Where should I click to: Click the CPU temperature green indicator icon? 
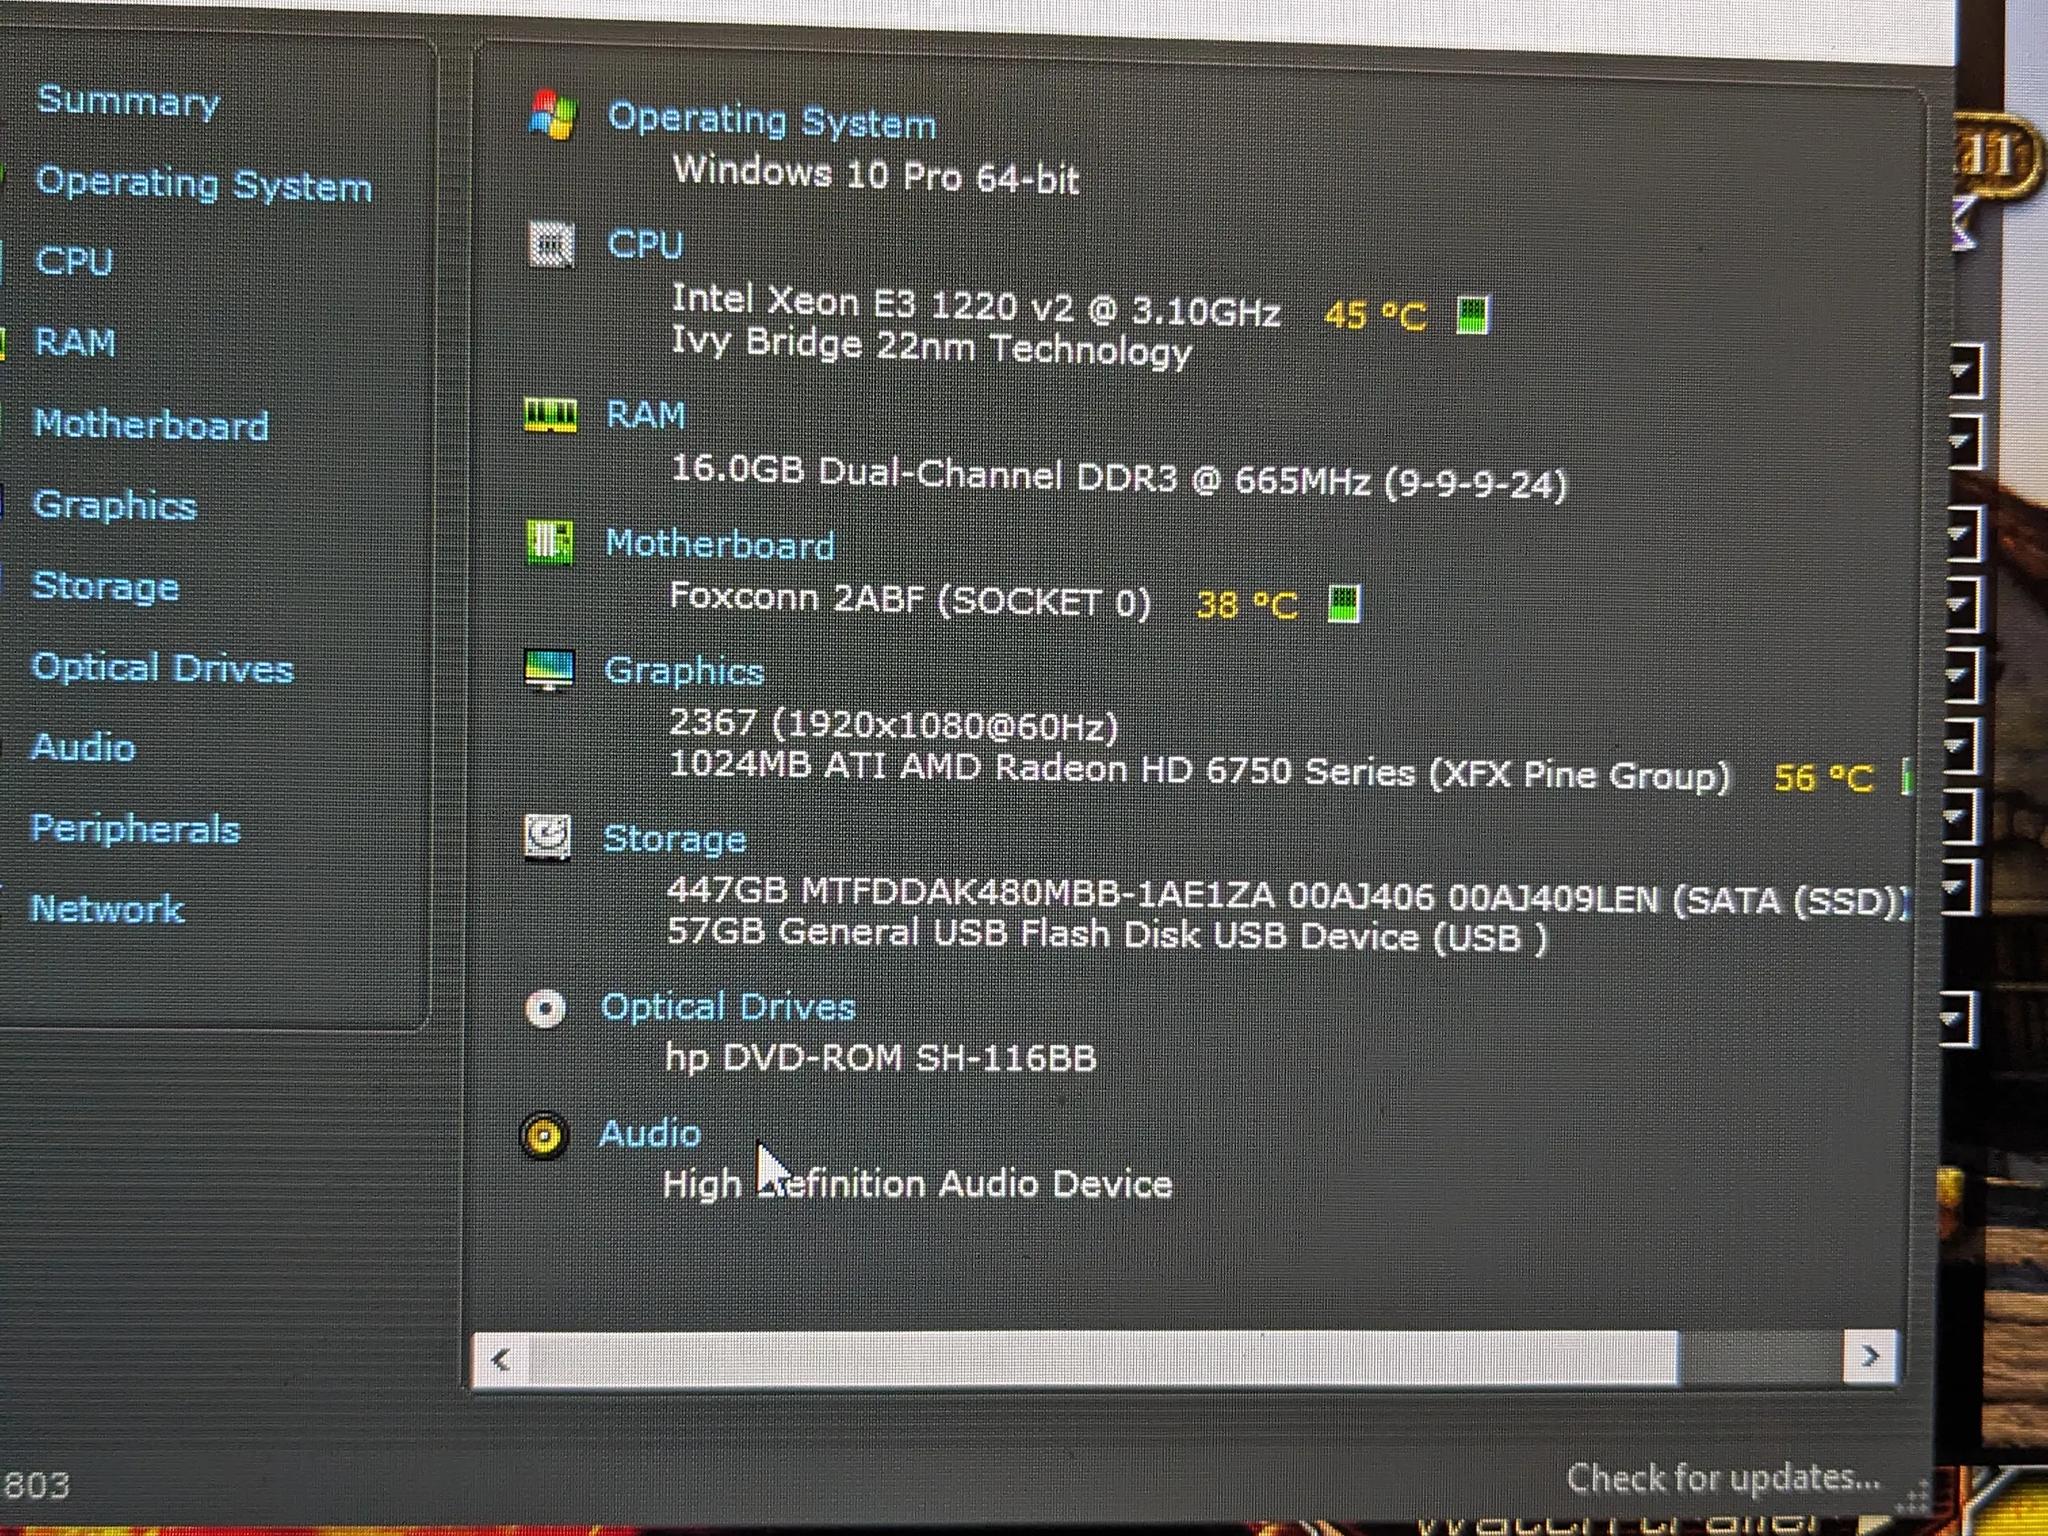click(x=1472, y=315)
